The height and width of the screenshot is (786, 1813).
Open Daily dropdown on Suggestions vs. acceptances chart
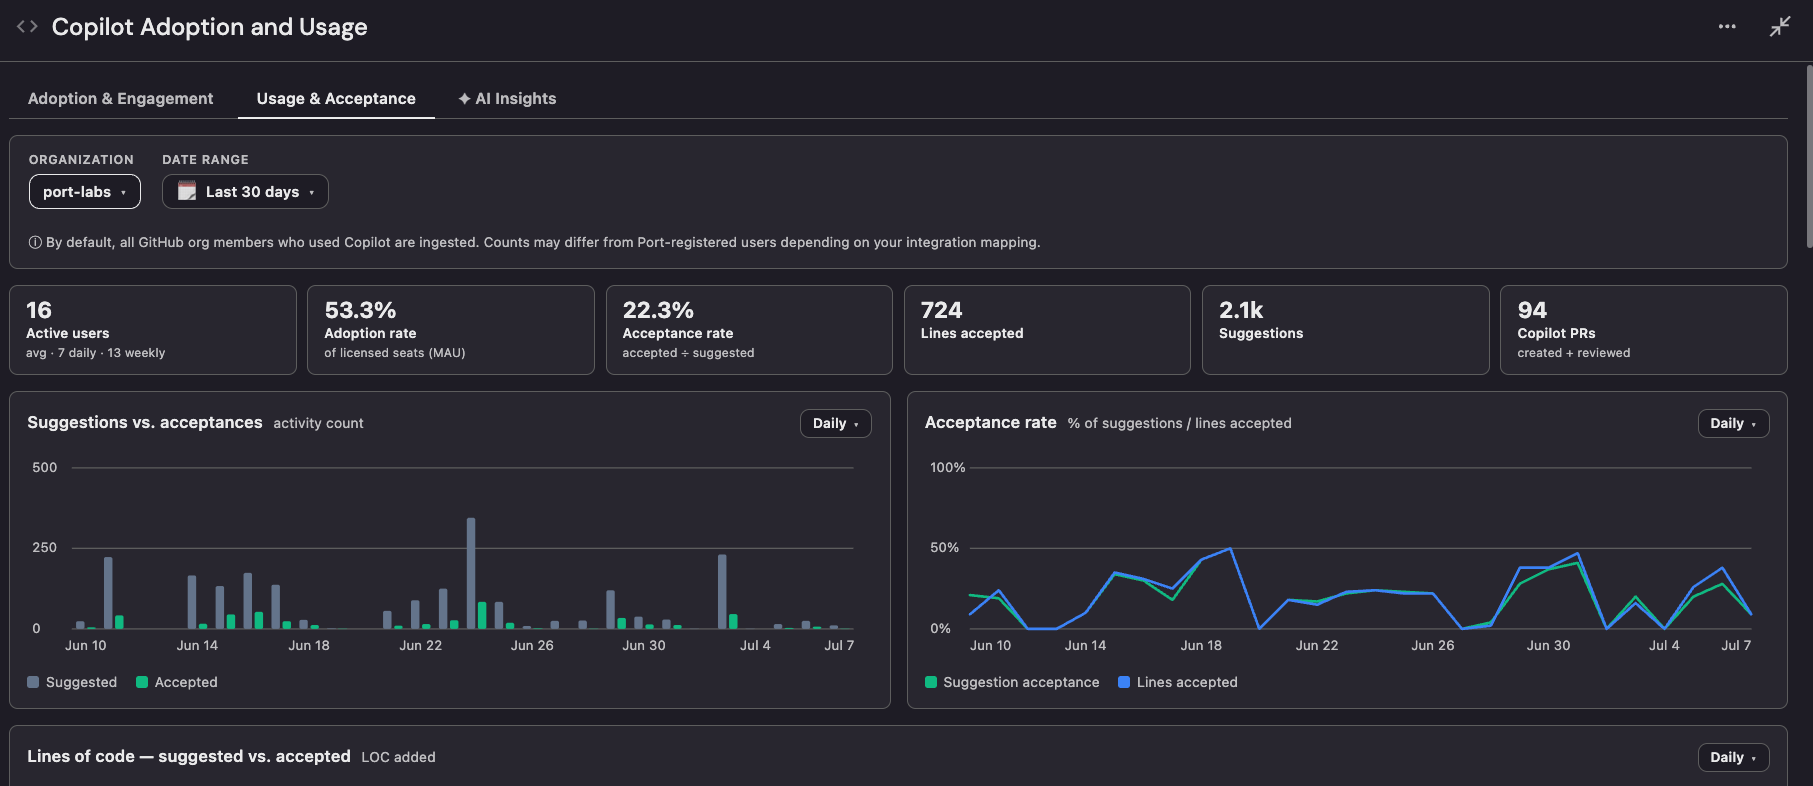click(x=836, y=423)
